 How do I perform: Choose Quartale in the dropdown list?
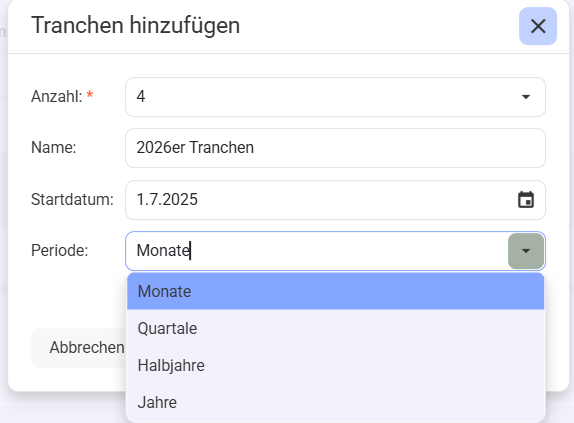335,328
